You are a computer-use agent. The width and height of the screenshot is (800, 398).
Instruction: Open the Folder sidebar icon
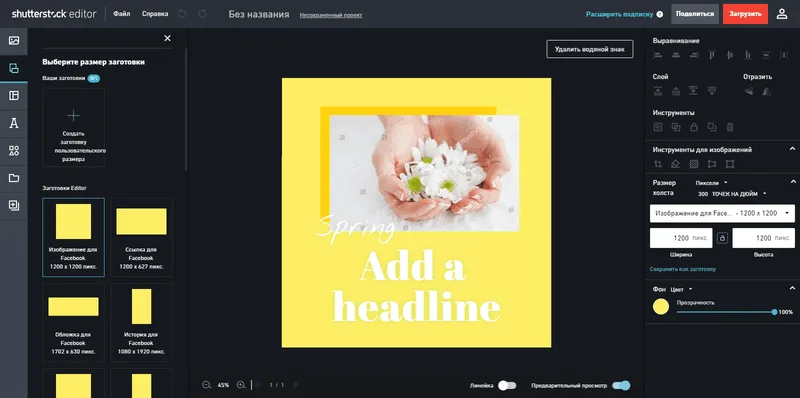tap(14, 178)
